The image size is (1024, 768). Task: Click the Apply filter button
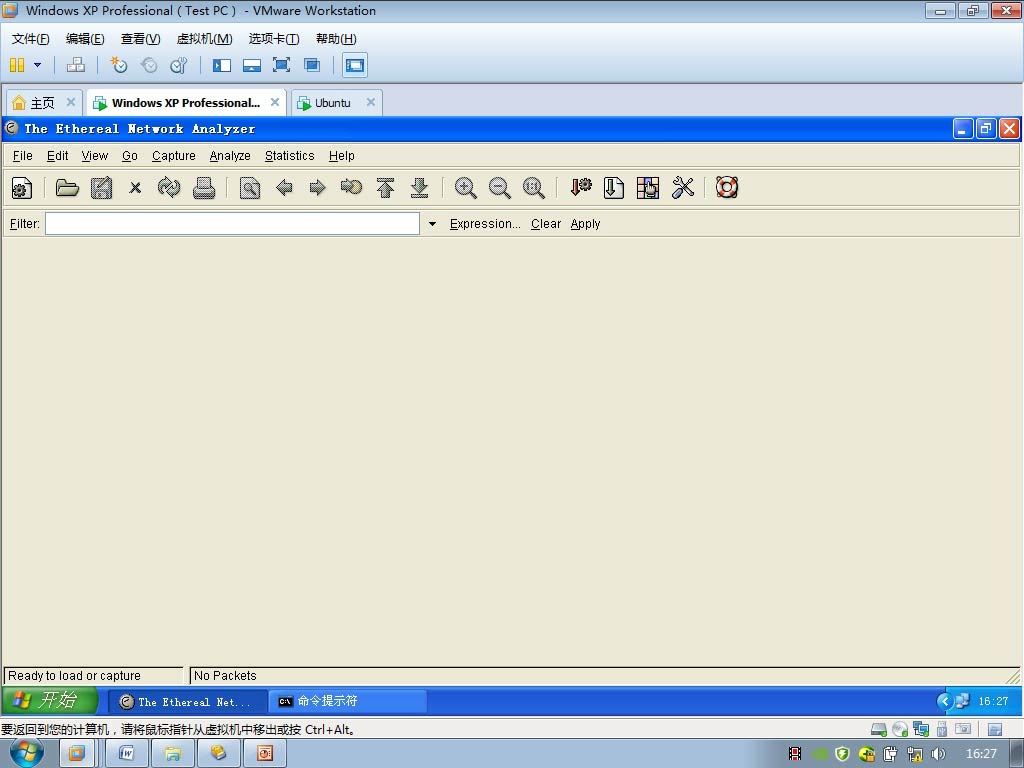tap(585, 224)
